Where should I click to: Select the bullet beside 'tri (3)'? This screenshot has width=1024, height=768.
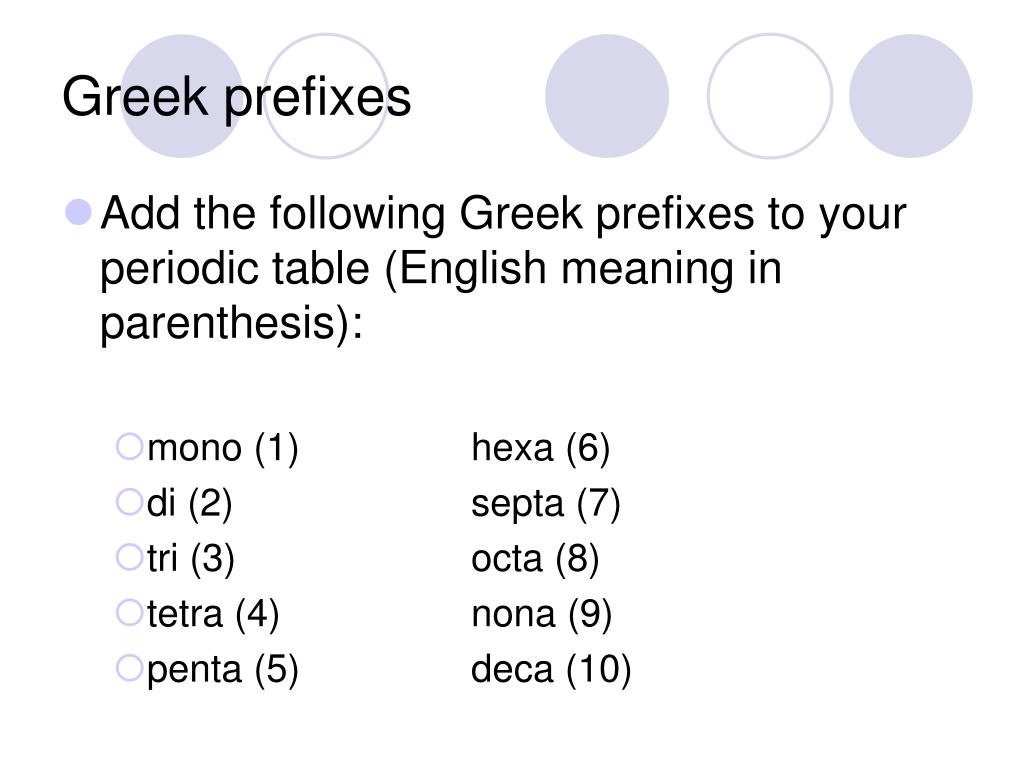[x=129, y=558]
